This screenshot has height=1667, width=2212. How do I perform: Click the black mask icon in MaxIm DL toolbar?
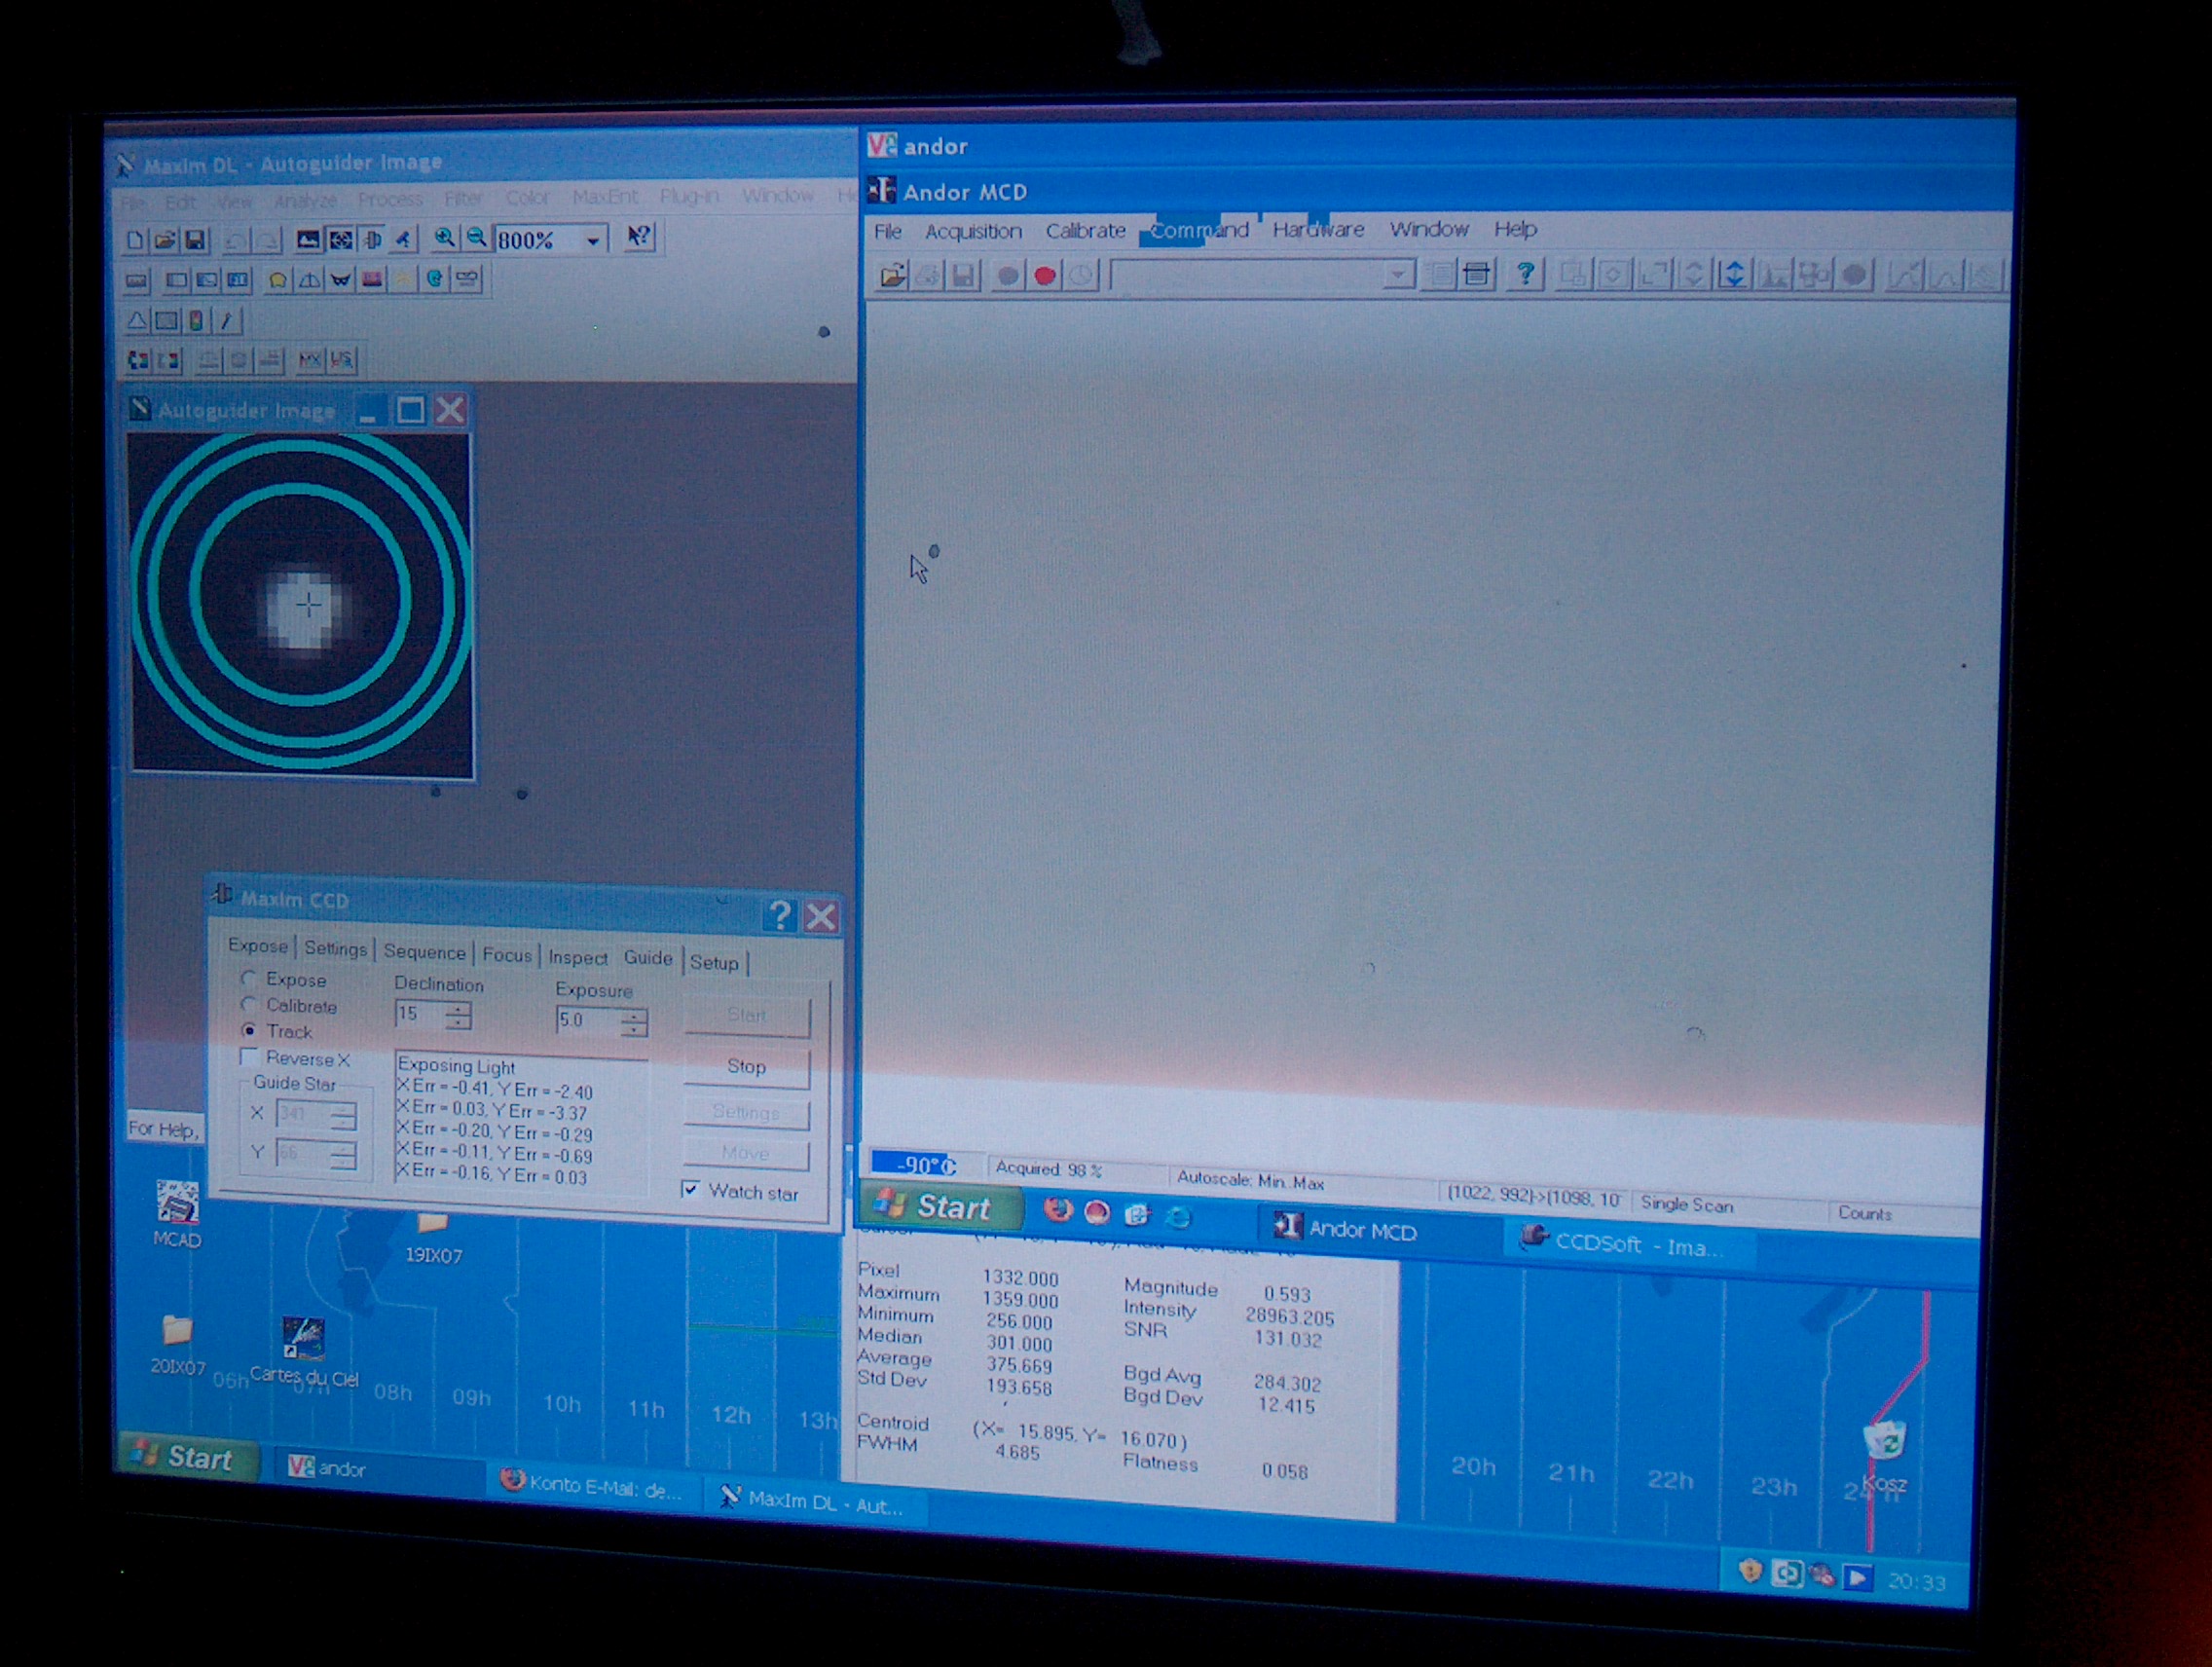340,280
